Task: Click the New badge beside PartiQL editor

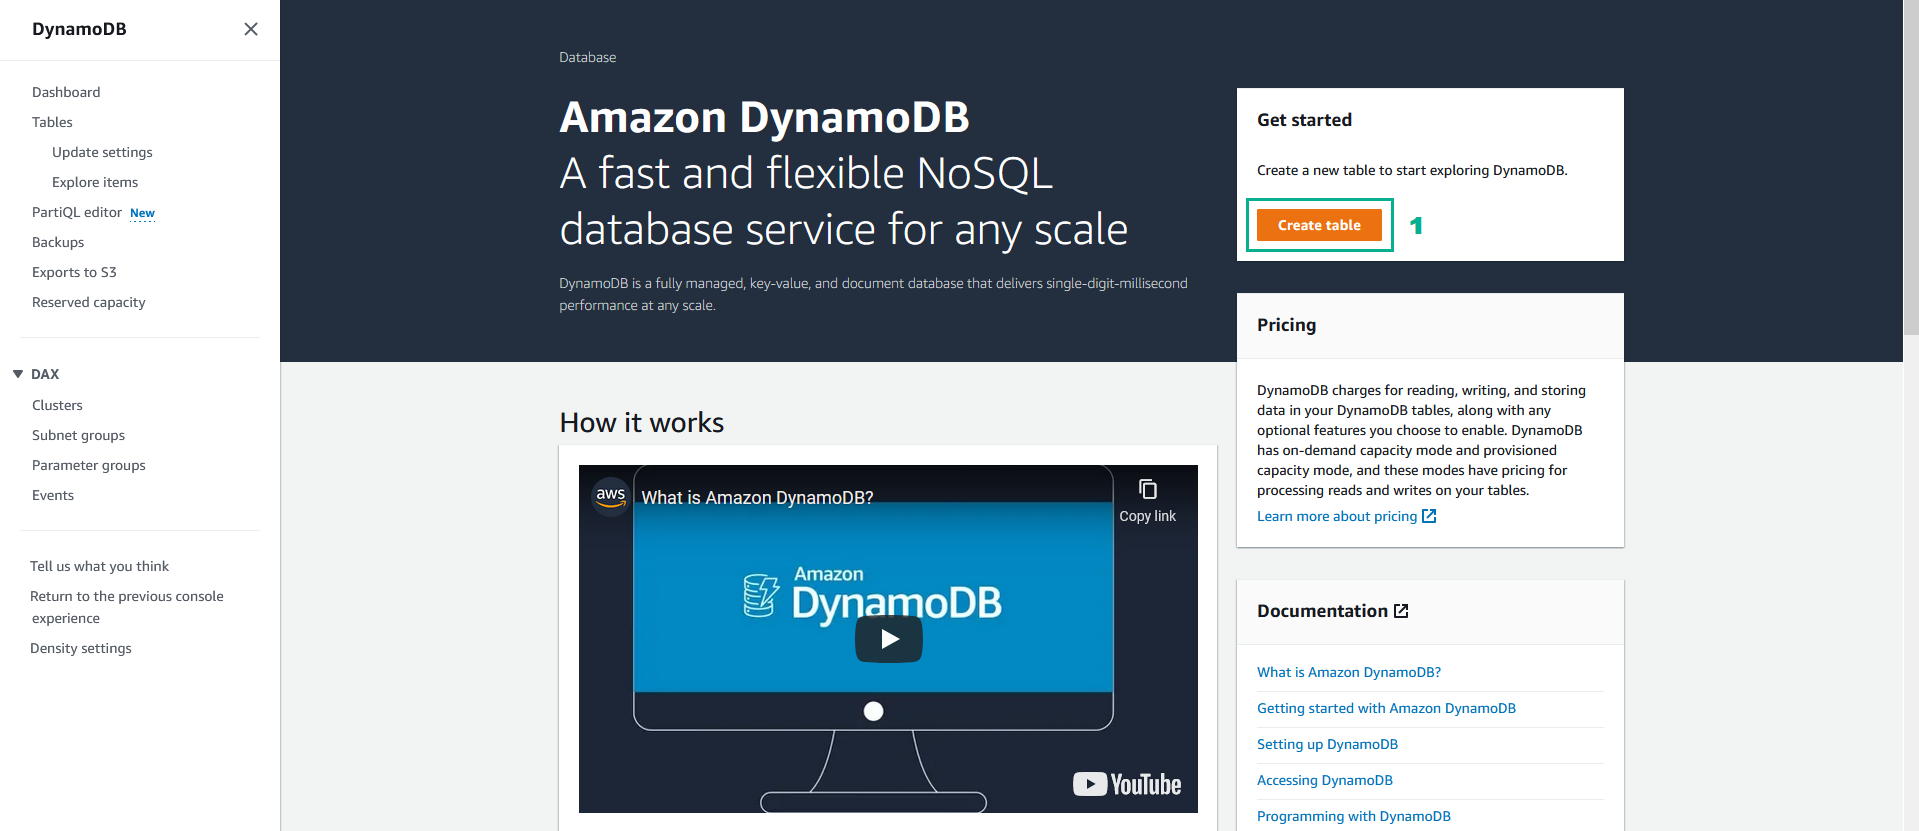Action: 142,213
